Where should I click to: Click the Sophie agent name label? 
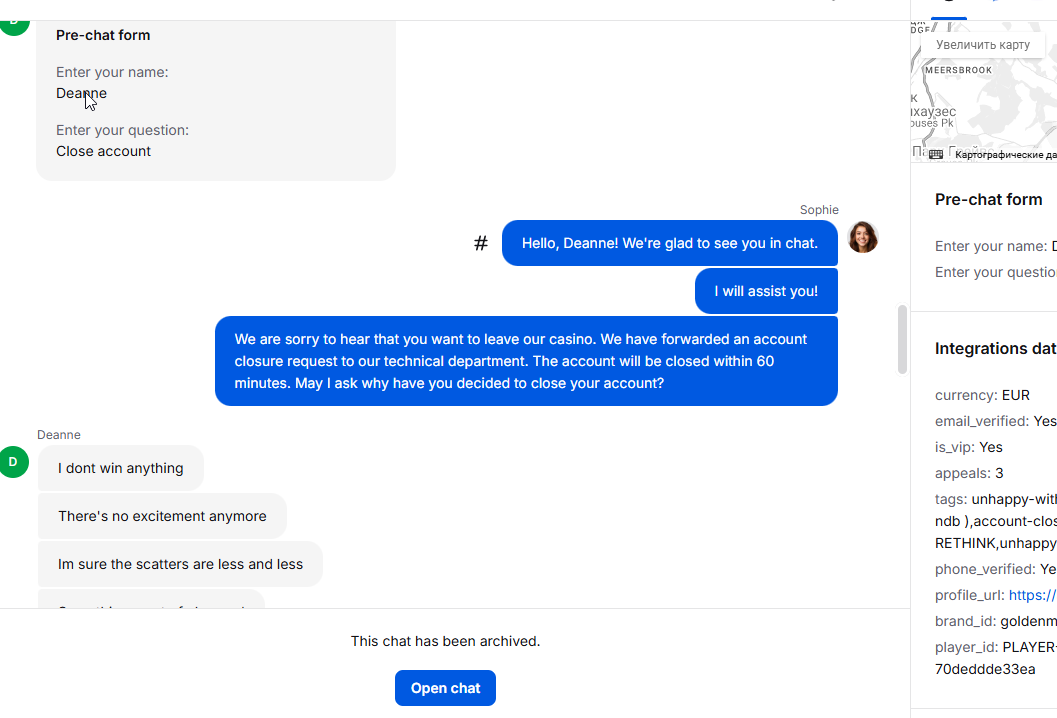(819, 210)
